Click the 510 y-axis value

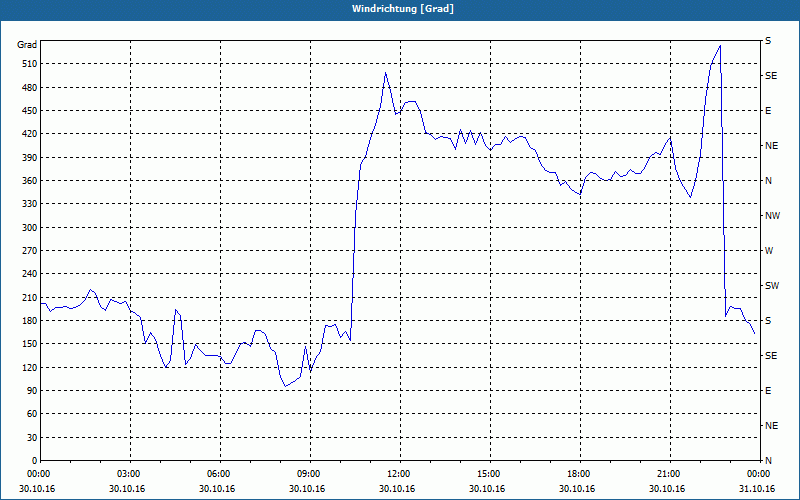[30, 64]
